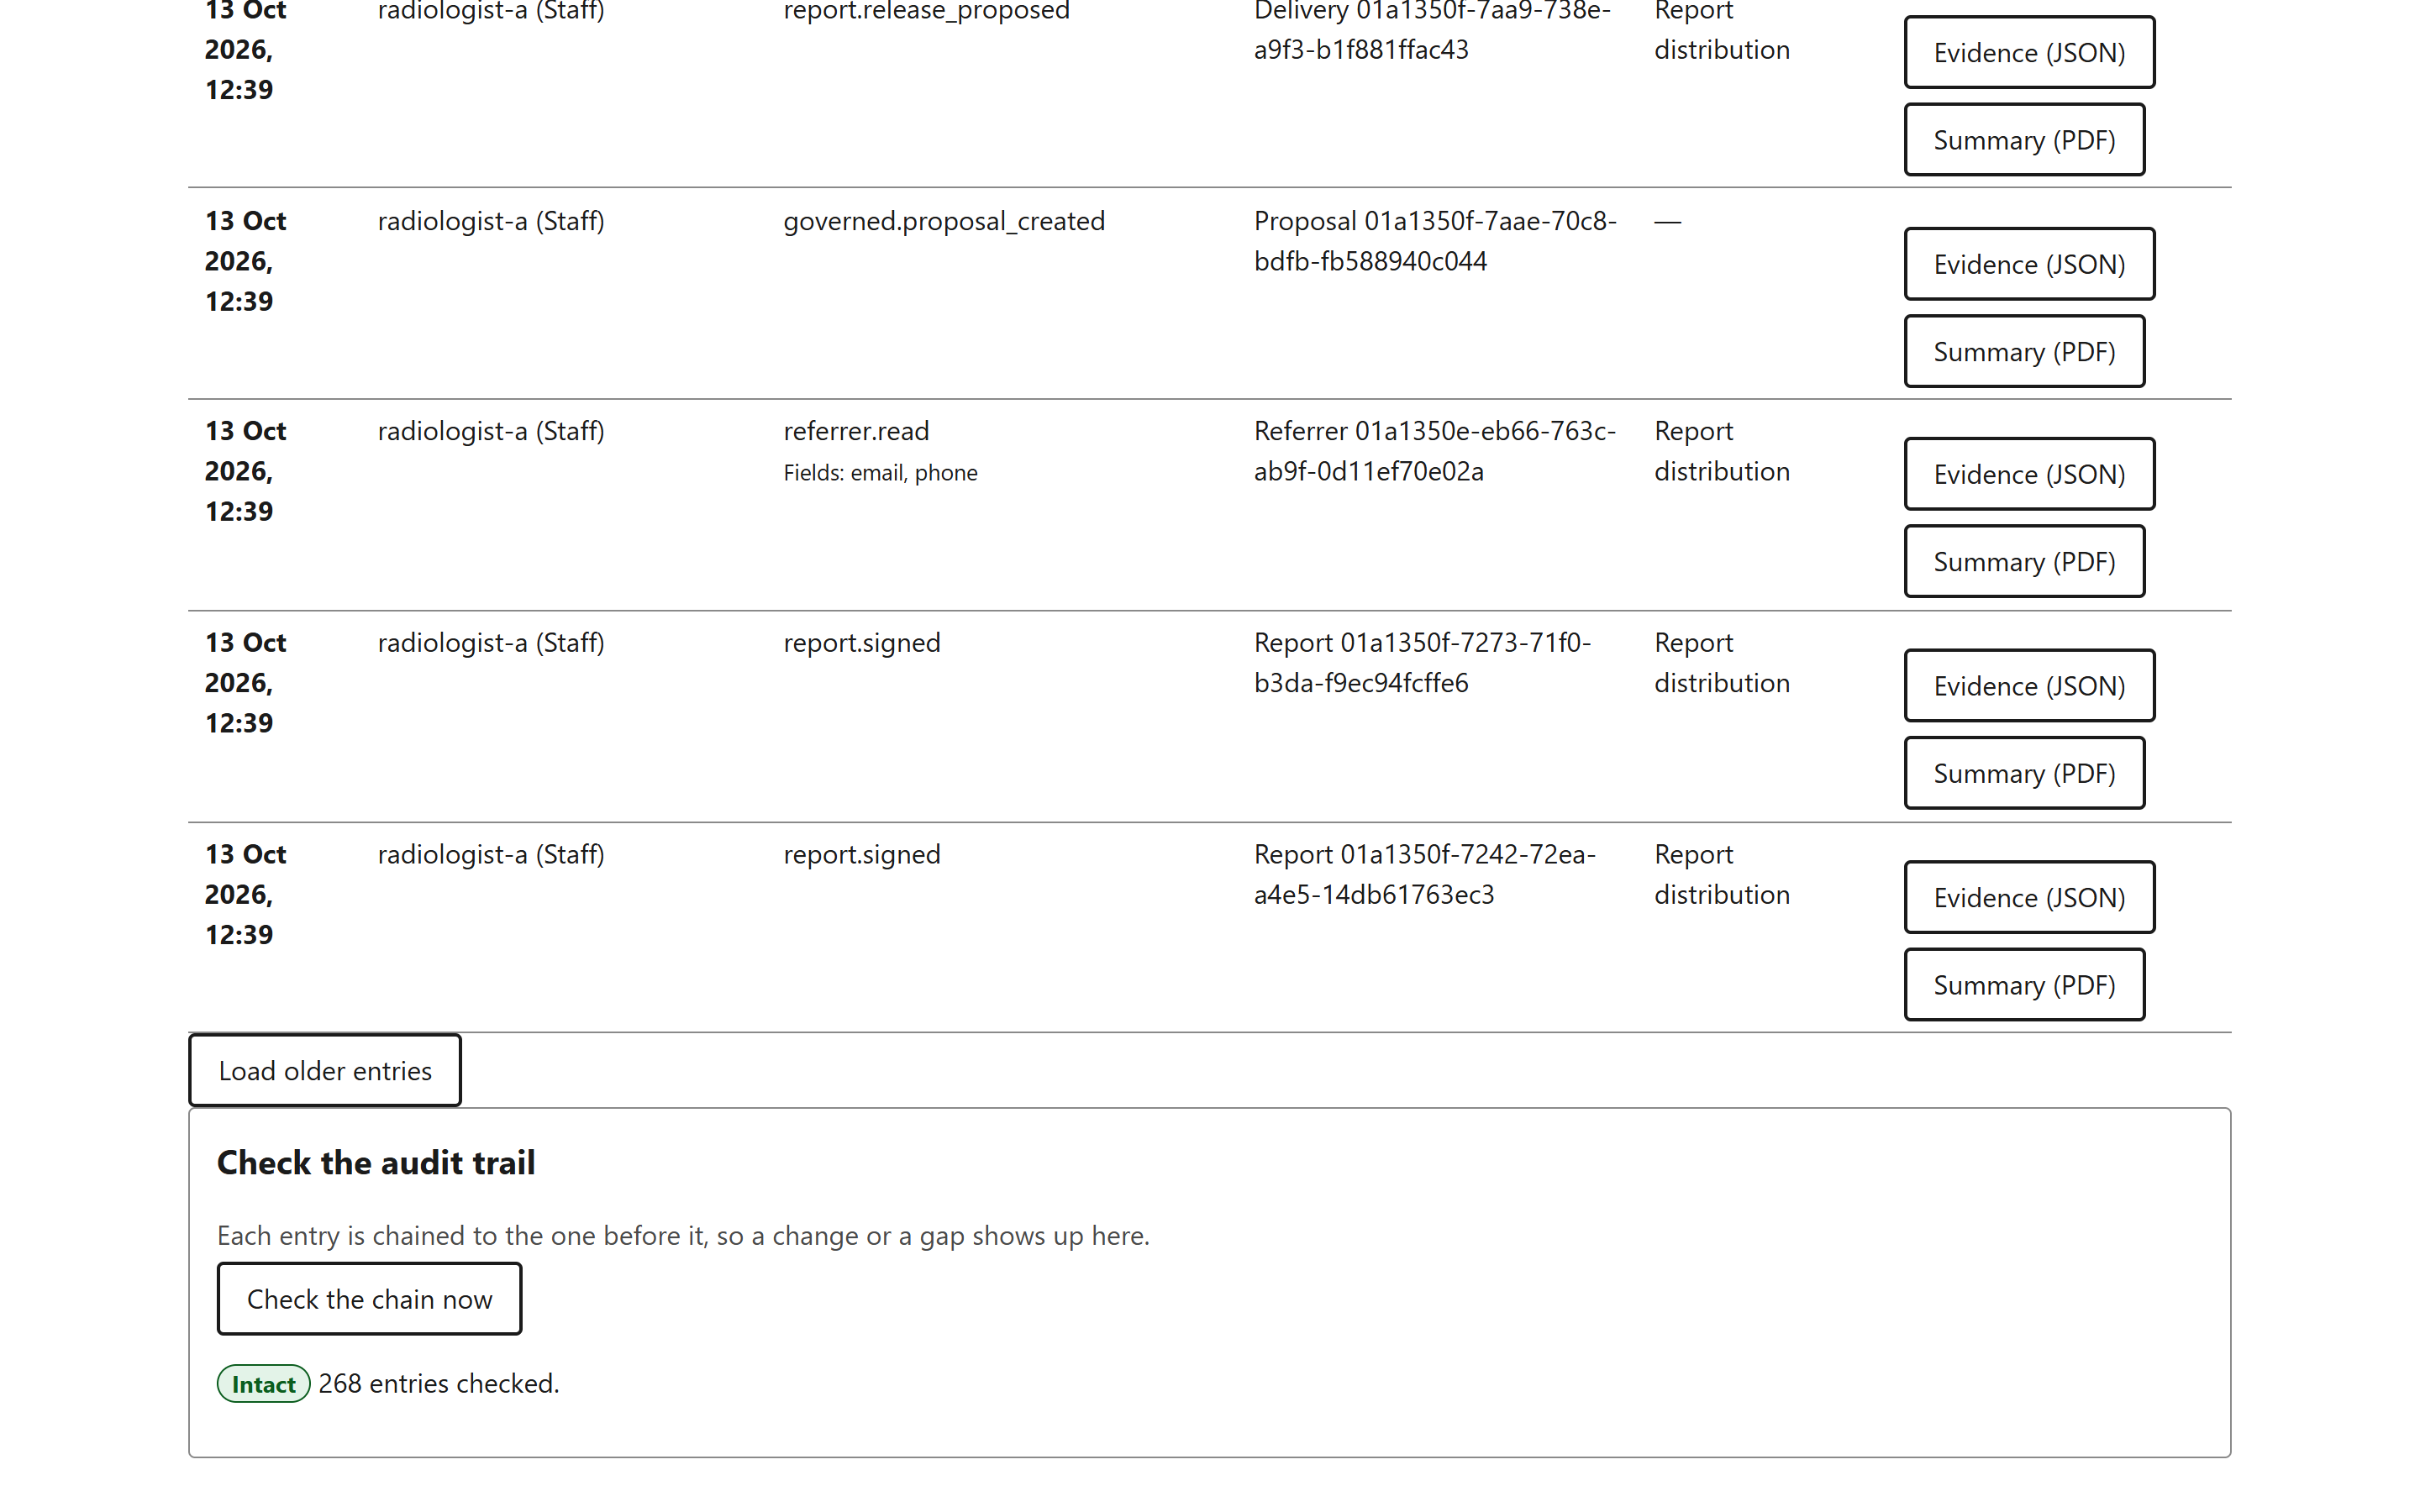The width and height of the screenshot is (2420, 1512).
Task: Select Proposal 01a1350f-7aae-70c8 identifier
Action: coord(1435,241)
